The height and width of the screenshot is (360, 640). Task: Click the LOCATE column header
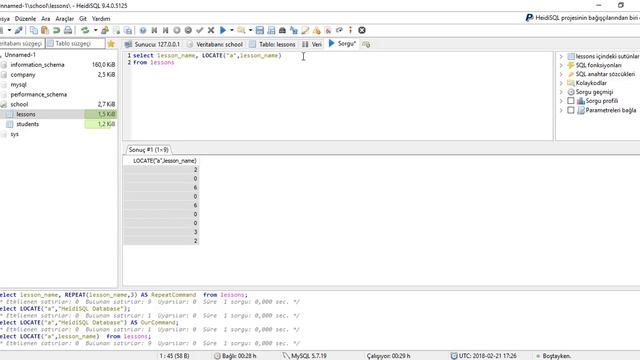(161, 161)
